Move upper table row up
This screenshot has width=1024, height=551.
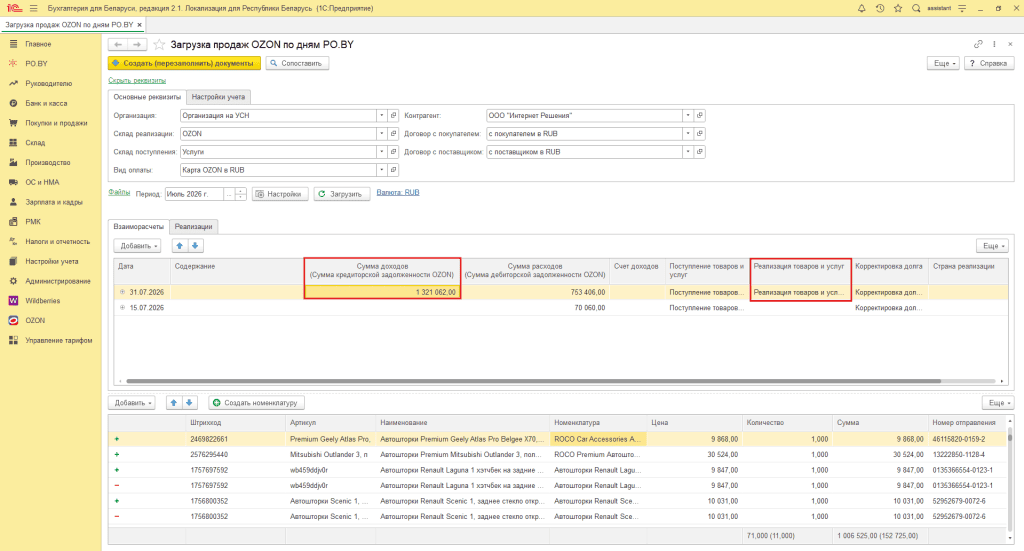coord(180,245)
